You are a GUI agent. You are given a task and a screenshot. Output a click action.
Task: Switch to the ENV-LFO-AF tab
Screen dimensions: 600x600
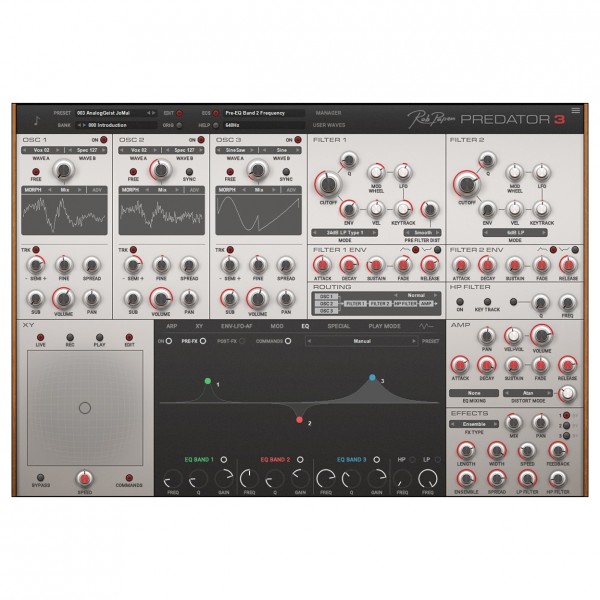click(236, 326)
